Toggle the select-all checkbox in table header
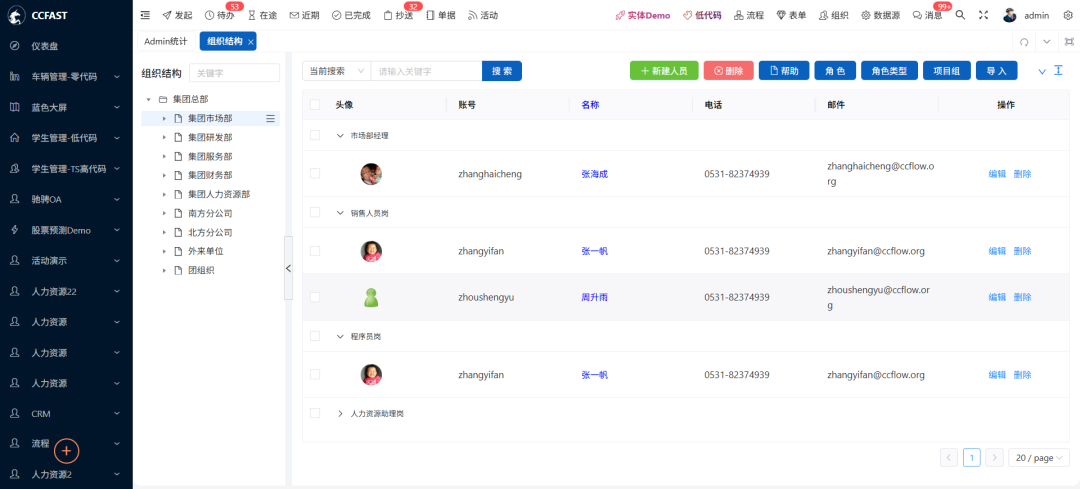Viewport: 1080px width, 489px height. (x=315, y=105)
